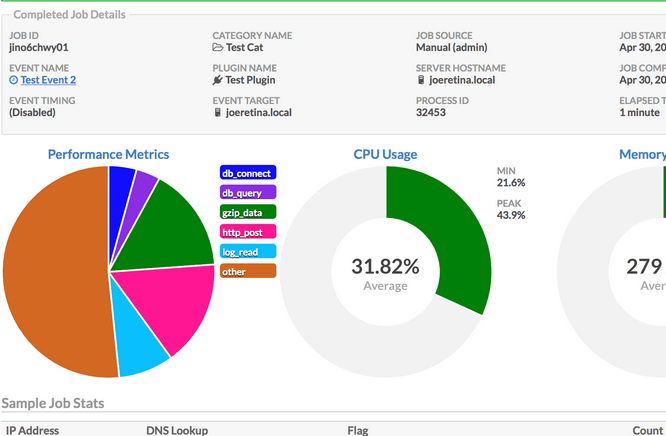Click the Manual (admin) job source value
Screen dimensions: 666x436
coord(452,47)
